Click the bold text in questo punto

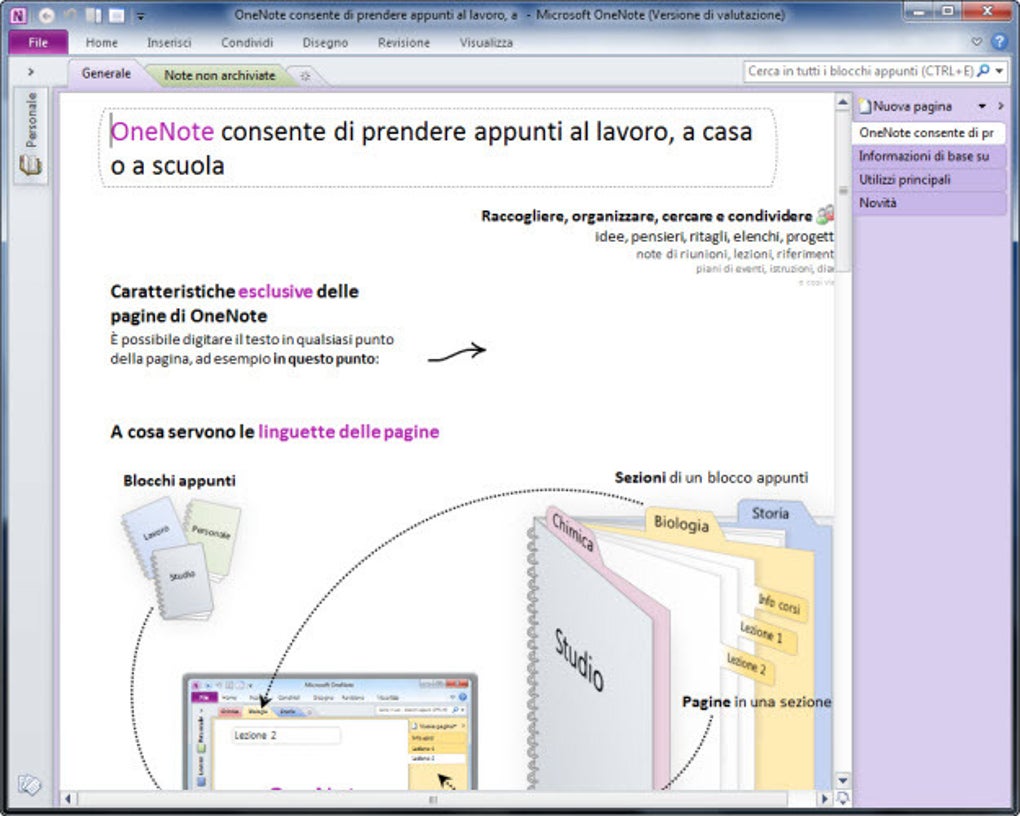pos(325,359)
